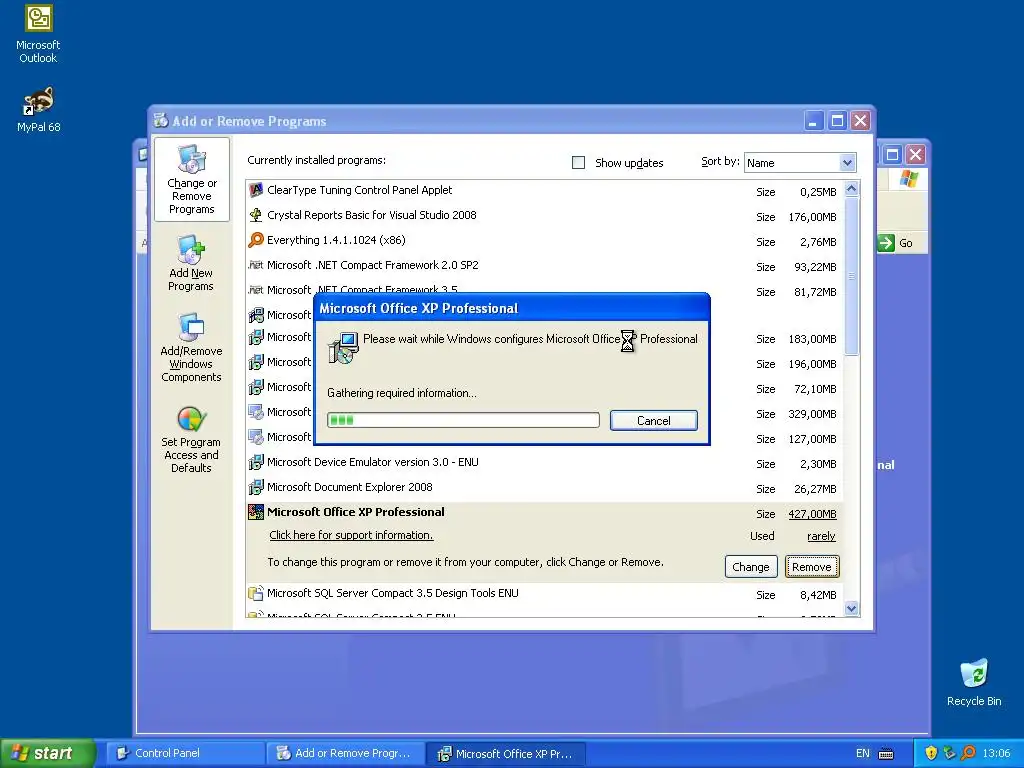1024x768 pixels.
Task: Click Crystal Reports Basic program icon
Action: coord(256,215)
